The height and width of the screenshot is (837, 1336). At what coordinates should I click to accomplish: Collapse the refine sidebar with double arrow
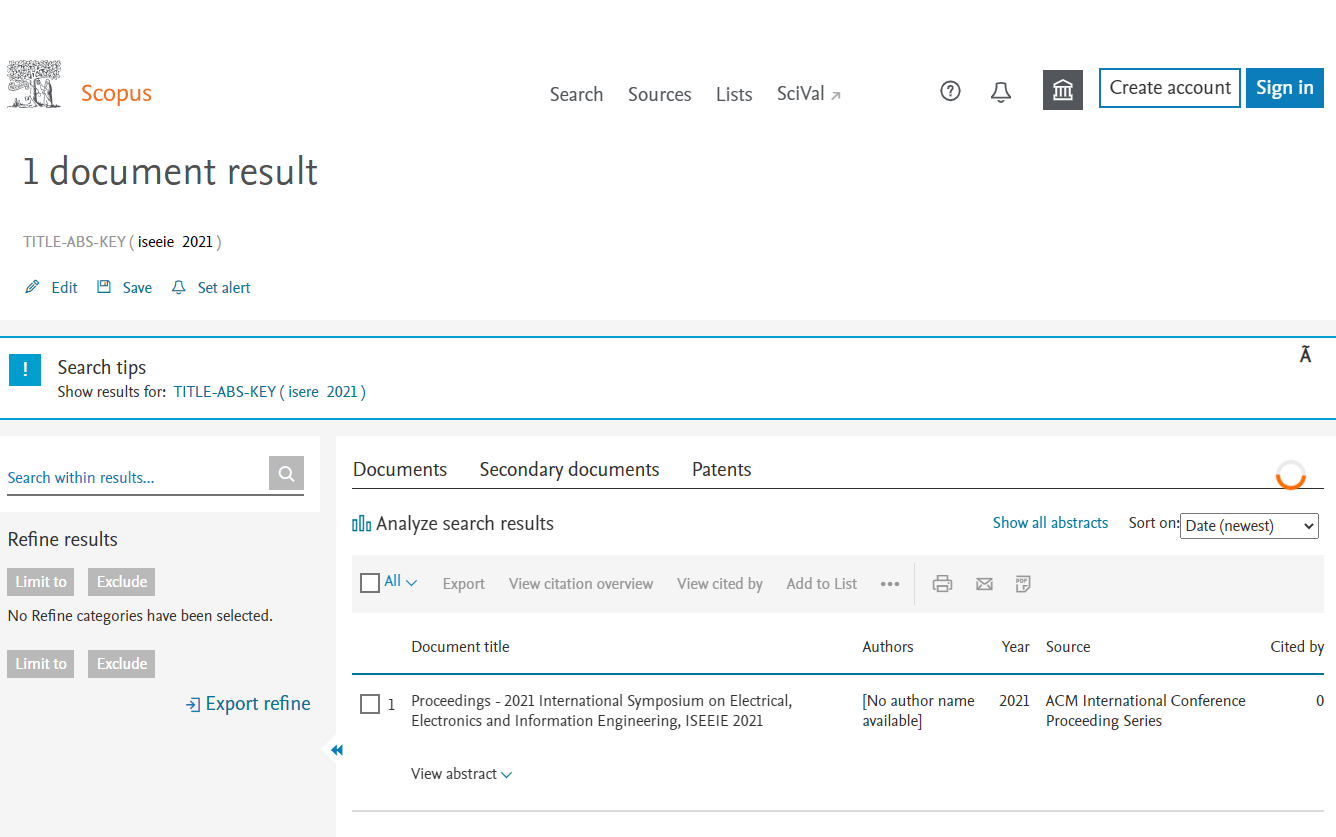337,750
